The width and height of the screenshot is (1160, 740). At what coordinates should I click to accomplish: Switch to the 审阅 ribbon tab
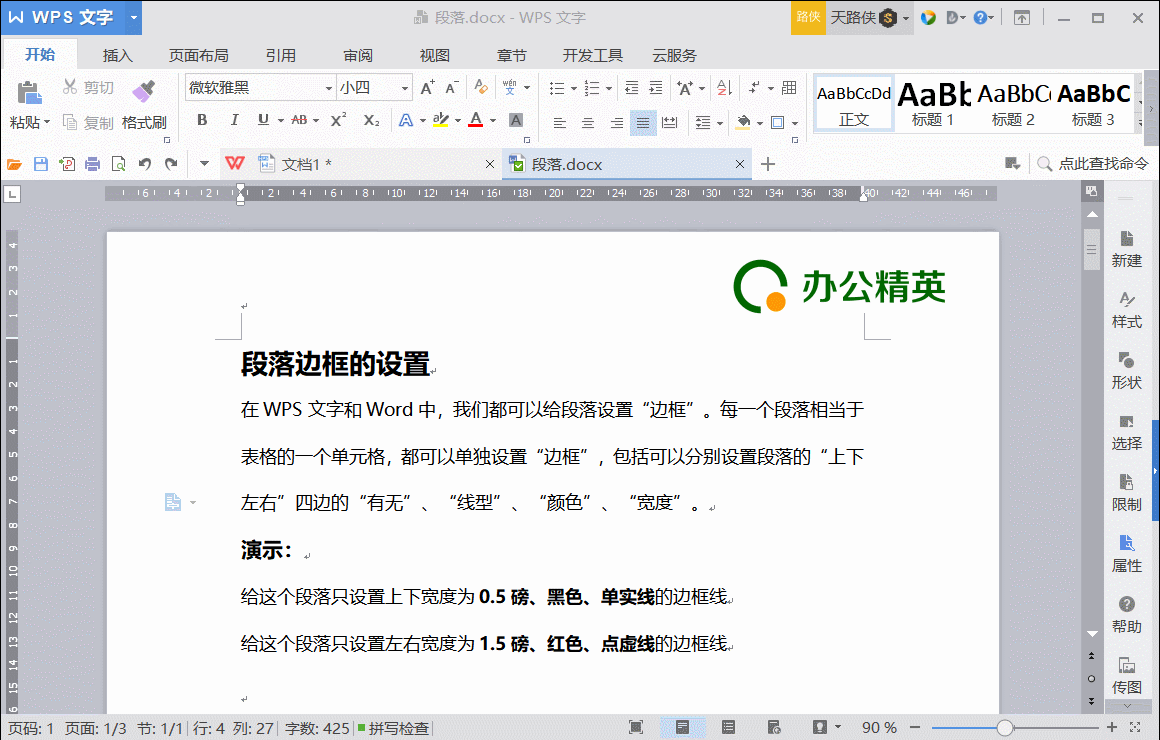point(358,56)
